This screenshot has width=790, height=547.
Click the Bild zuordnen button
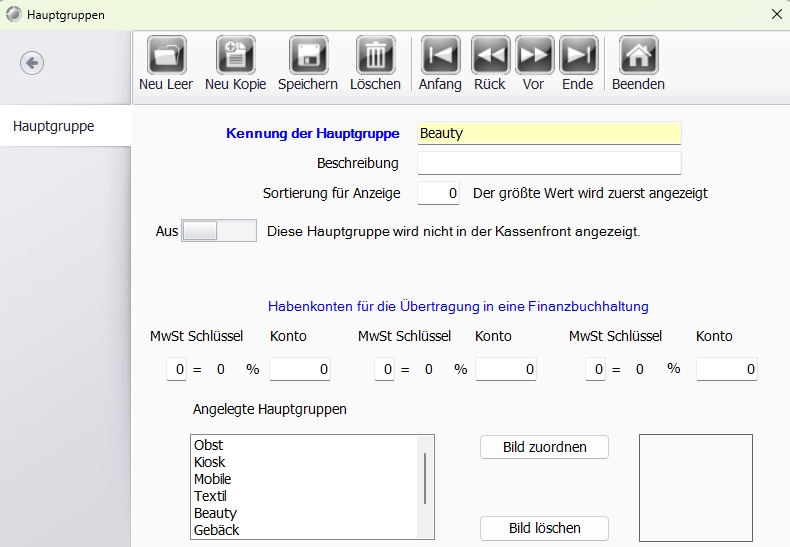click(x=544, y=447)
